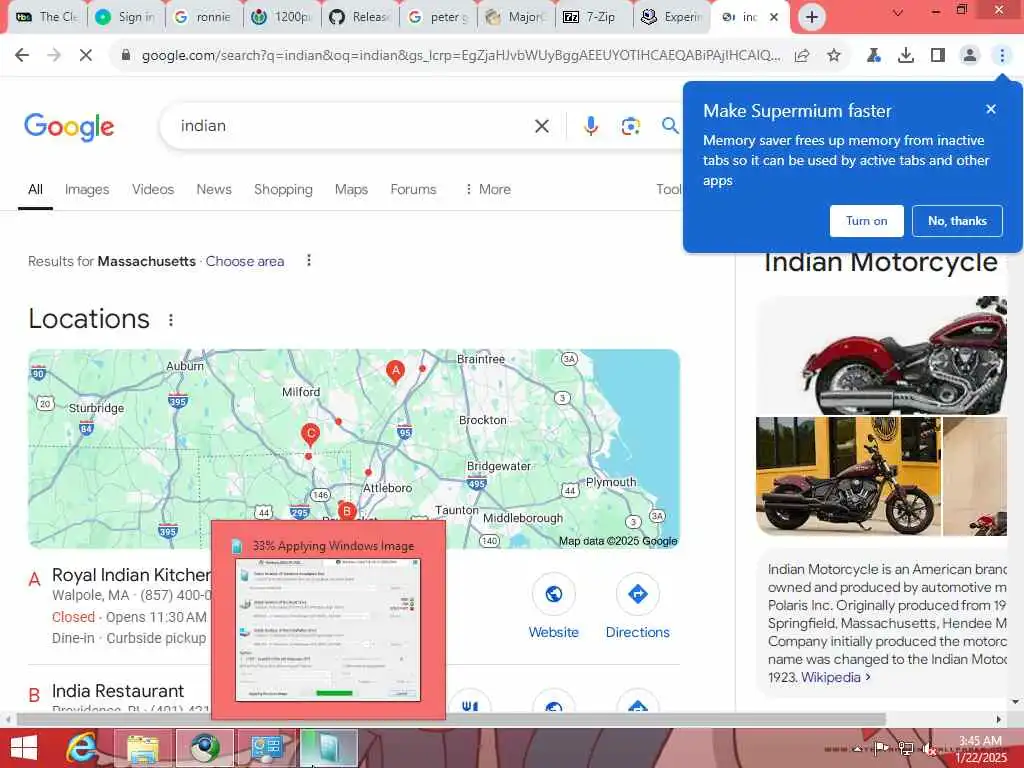Focus the browser address bar URL
This screenshot has height=768, width=1024.
pyautogui.click(x=460, y=56)
